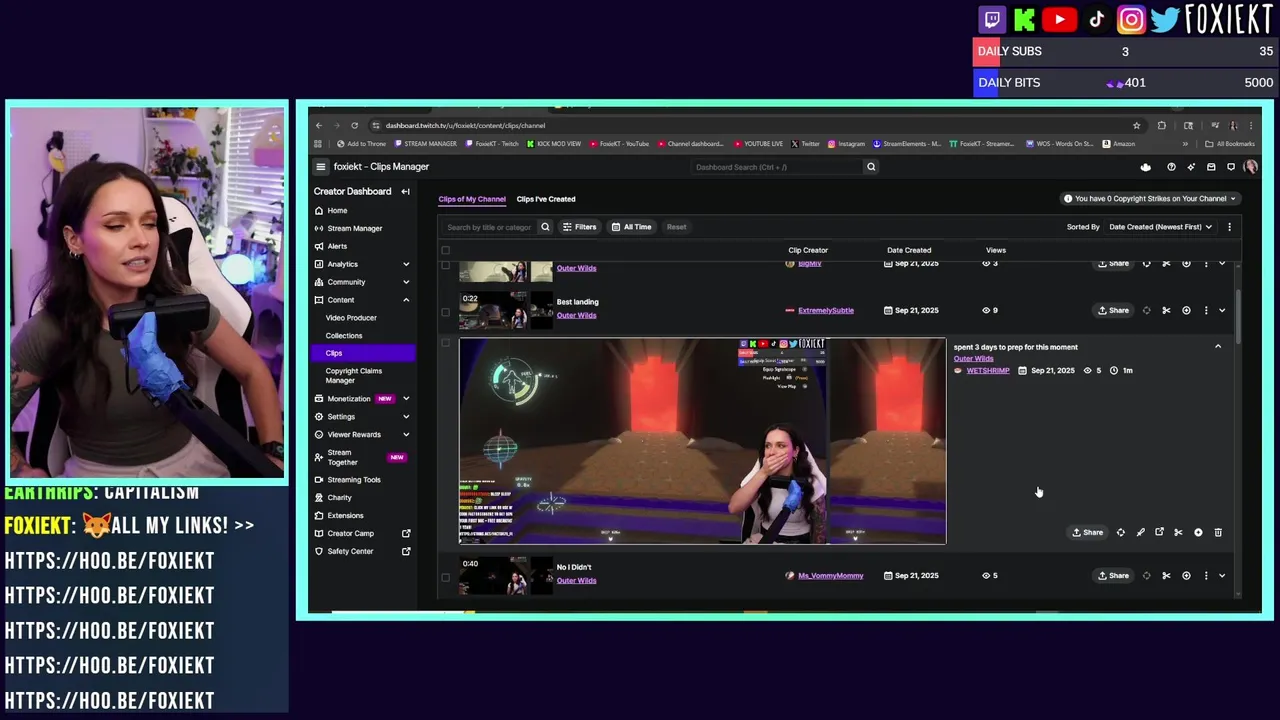
Task: Tick the checkbox for Best landing clip
Action: 446,312
